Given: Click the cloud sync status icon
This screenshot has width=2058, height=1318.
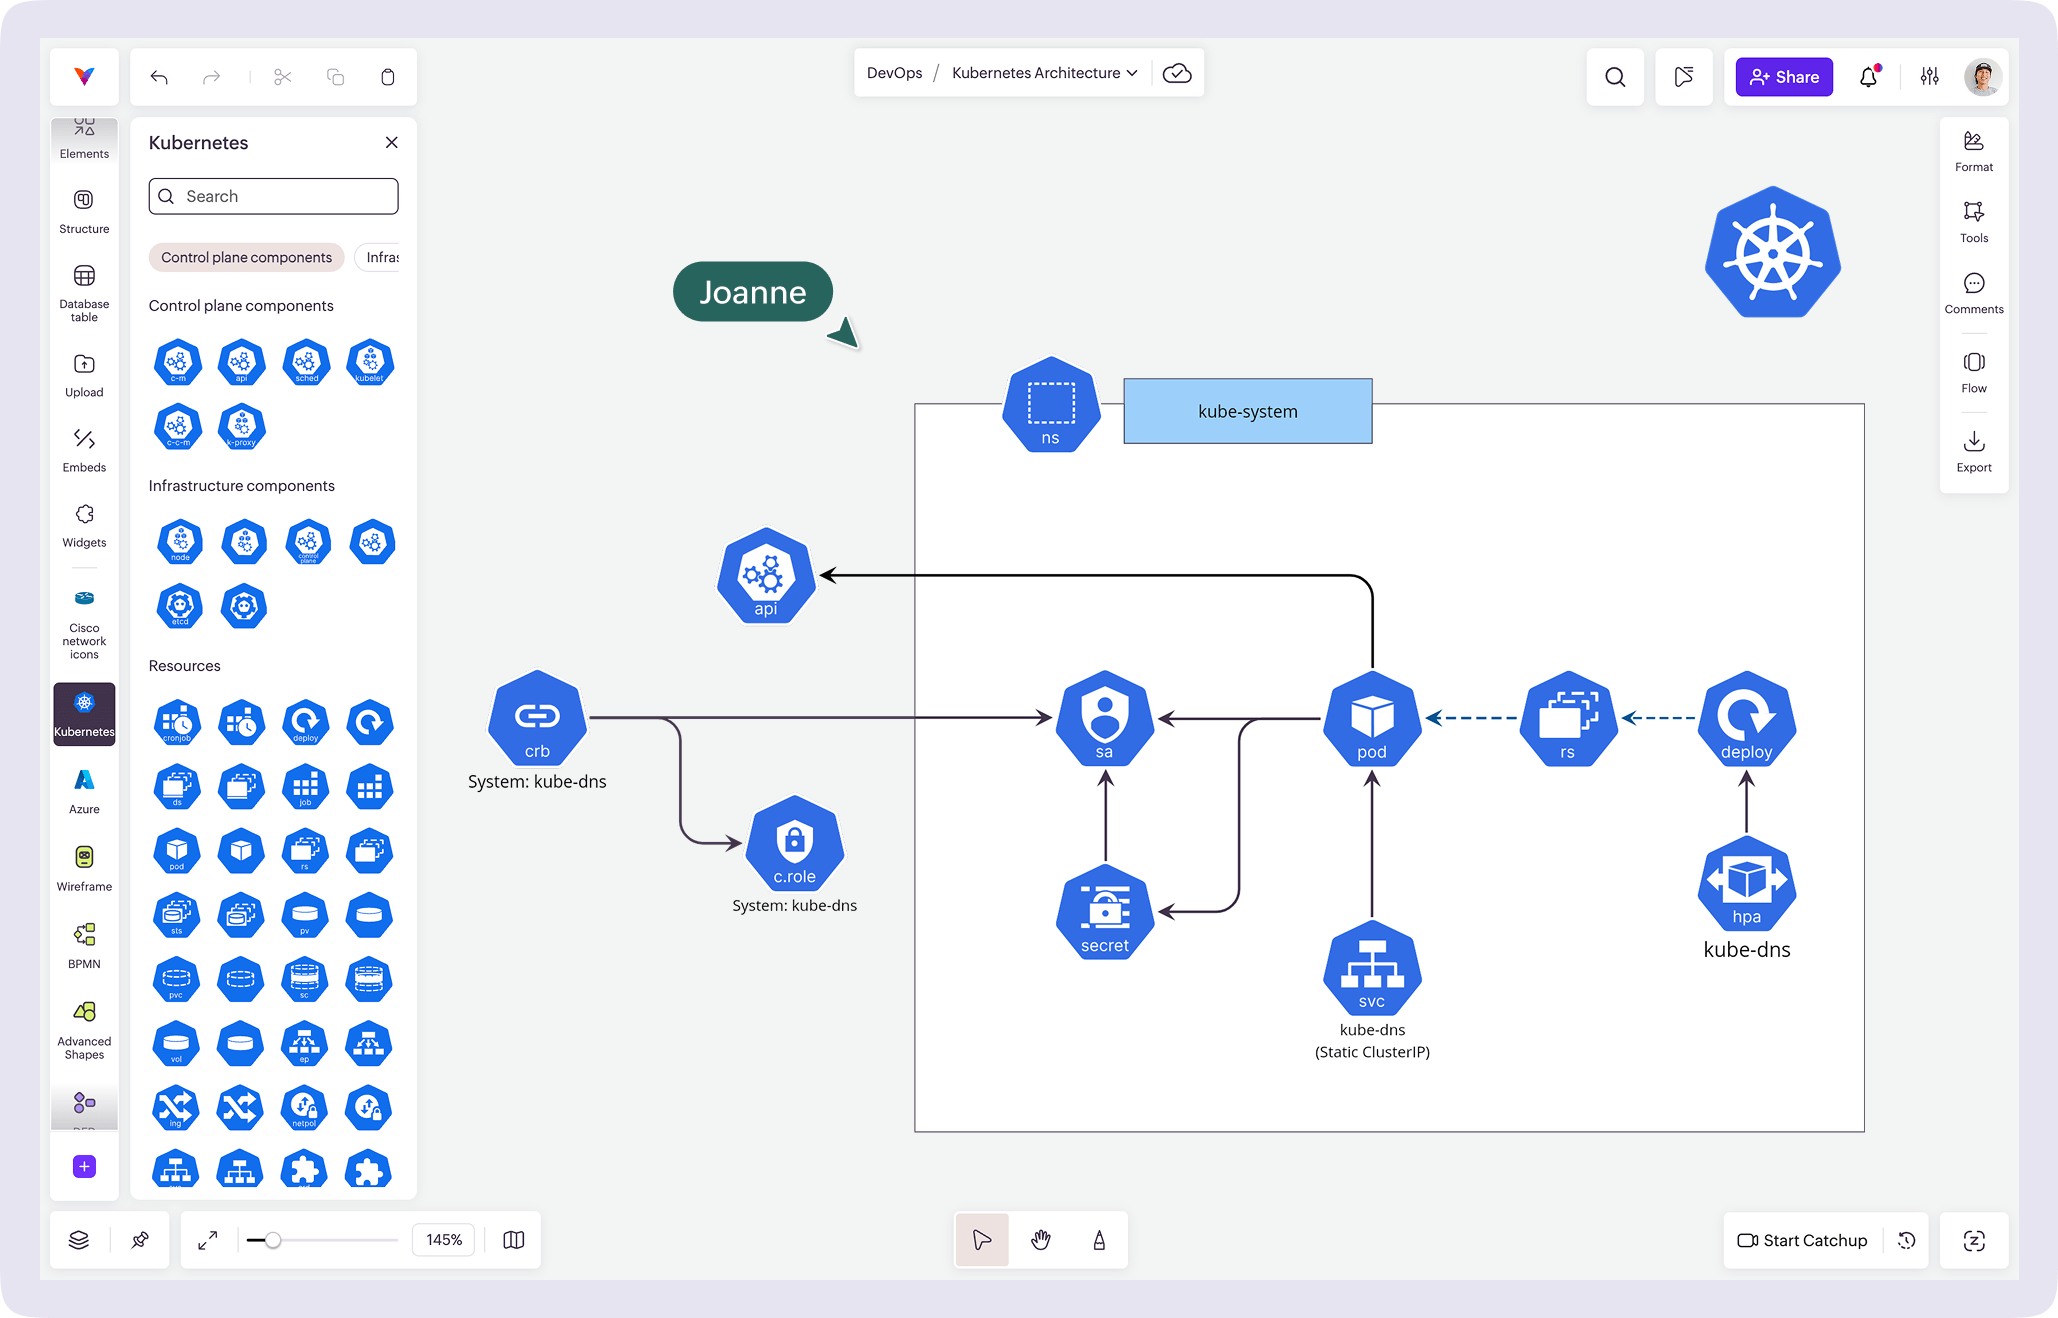Looking at the screenshot, I should pos(1177,73).
